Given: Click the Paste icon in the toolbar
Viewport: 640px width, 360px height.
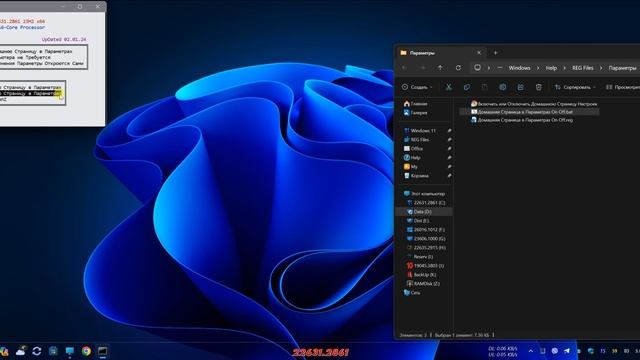Looking at the screenshot, I should [x=484, y=87].
